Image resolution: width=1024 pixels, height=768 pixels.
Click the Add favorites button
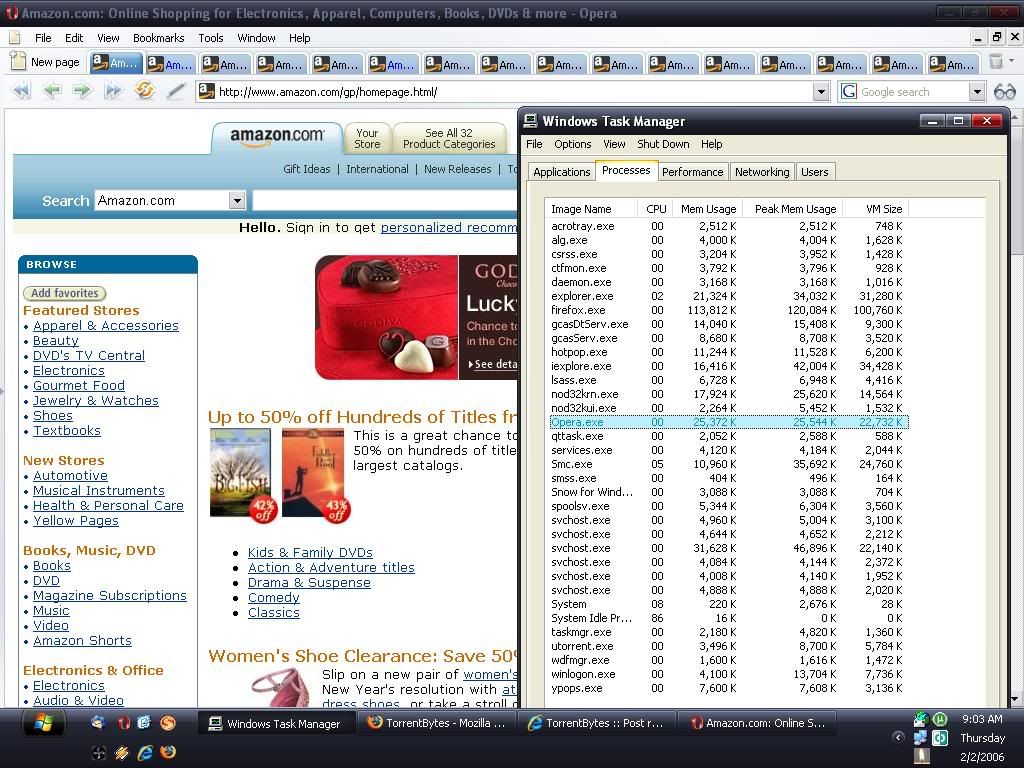(65, 293)
